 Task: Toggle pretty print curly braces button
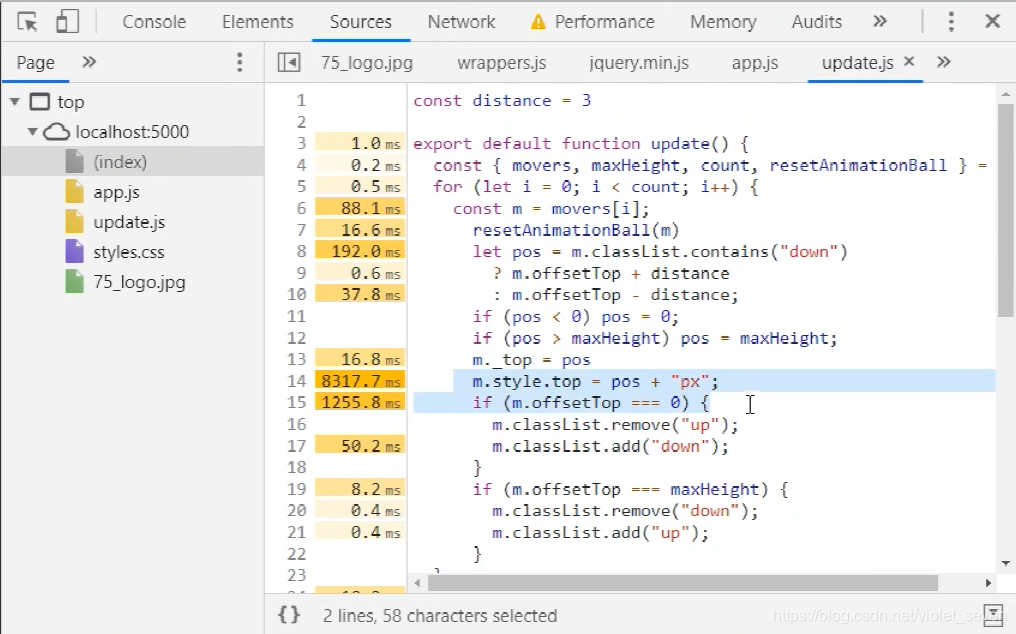coord(289,615)
